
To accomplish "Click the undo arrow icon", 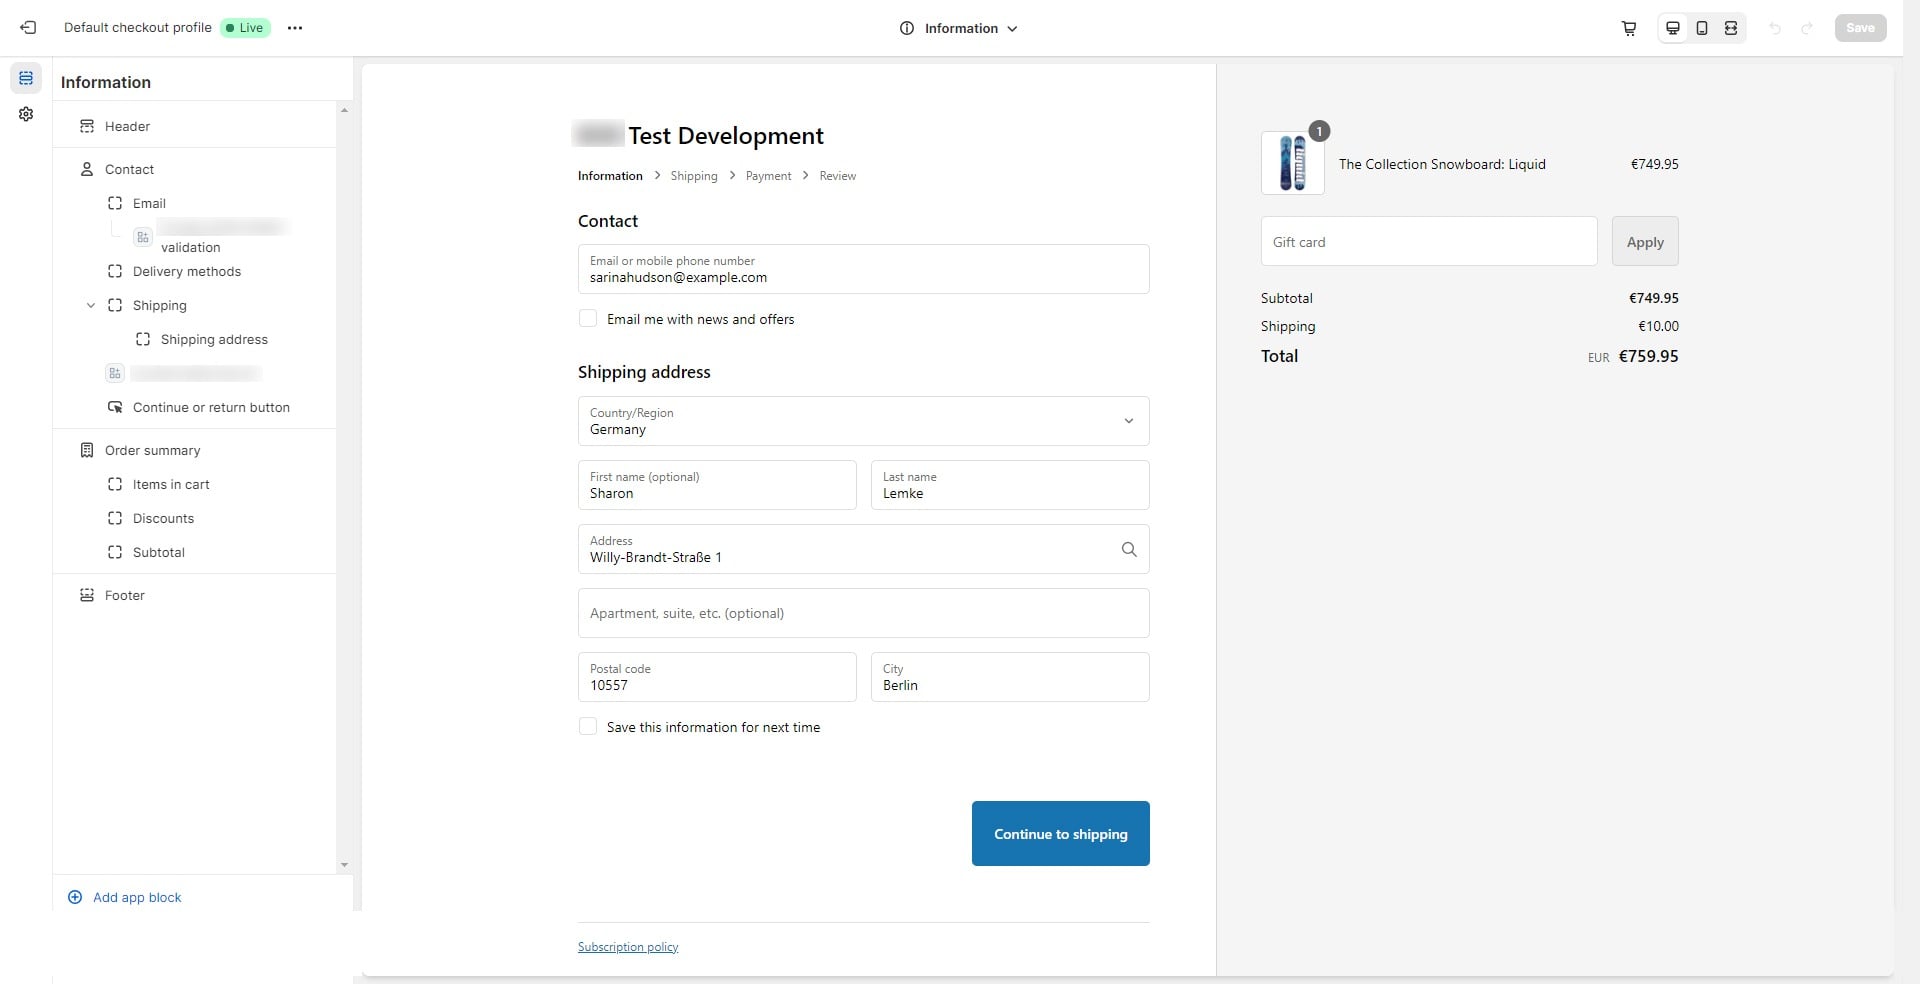I will [1775, 28].
